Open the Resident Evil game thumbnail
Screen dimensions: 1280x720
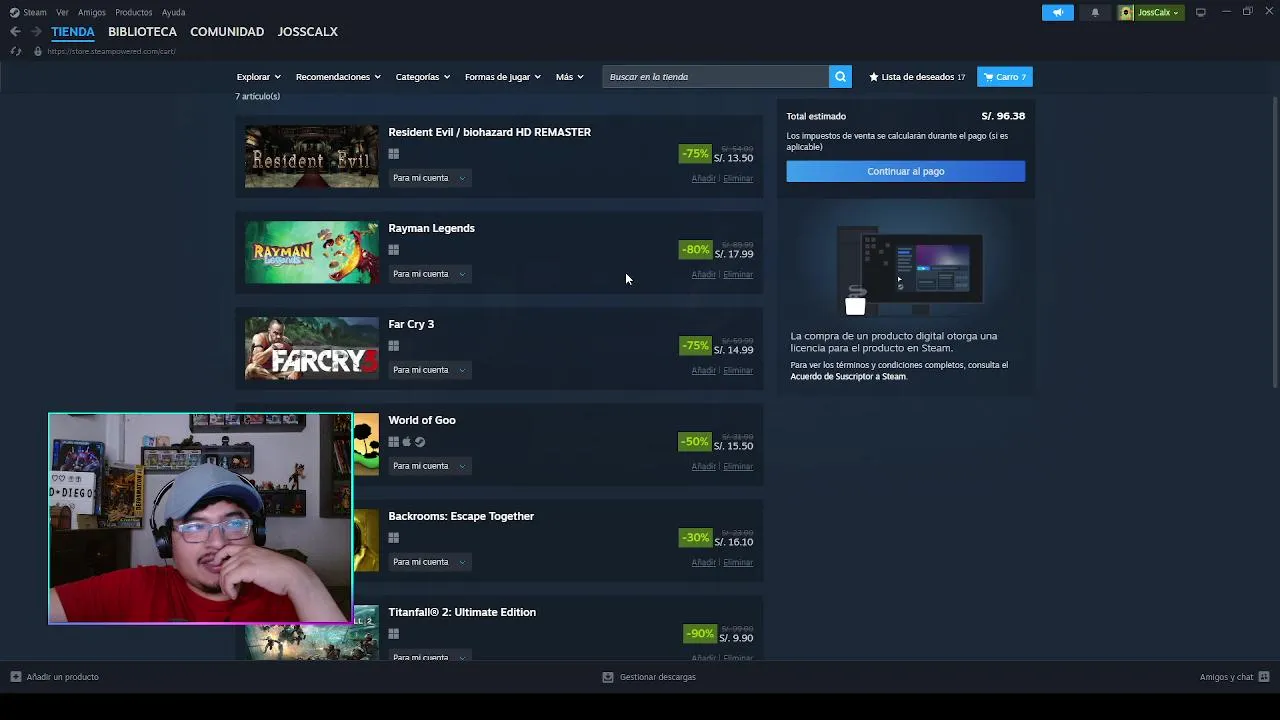312,156
